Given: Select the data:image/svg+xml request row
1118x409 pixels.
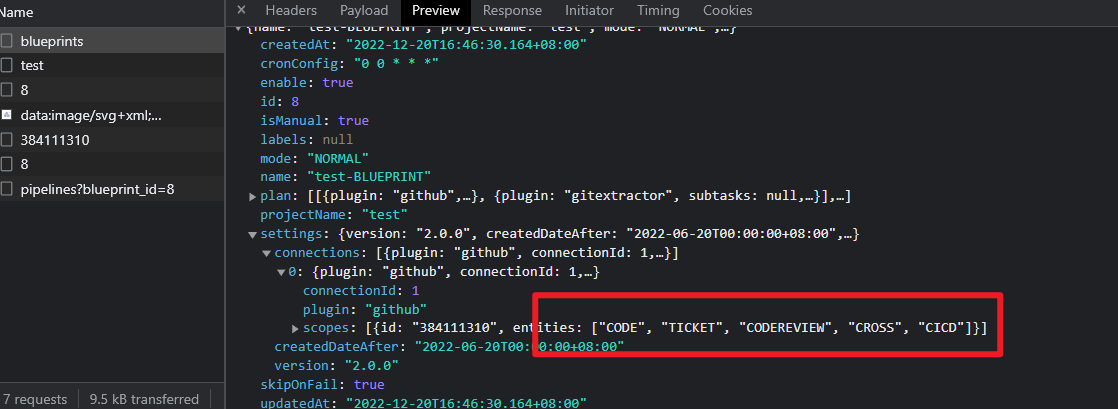Looking at the screenshot, I should [112, 115].
